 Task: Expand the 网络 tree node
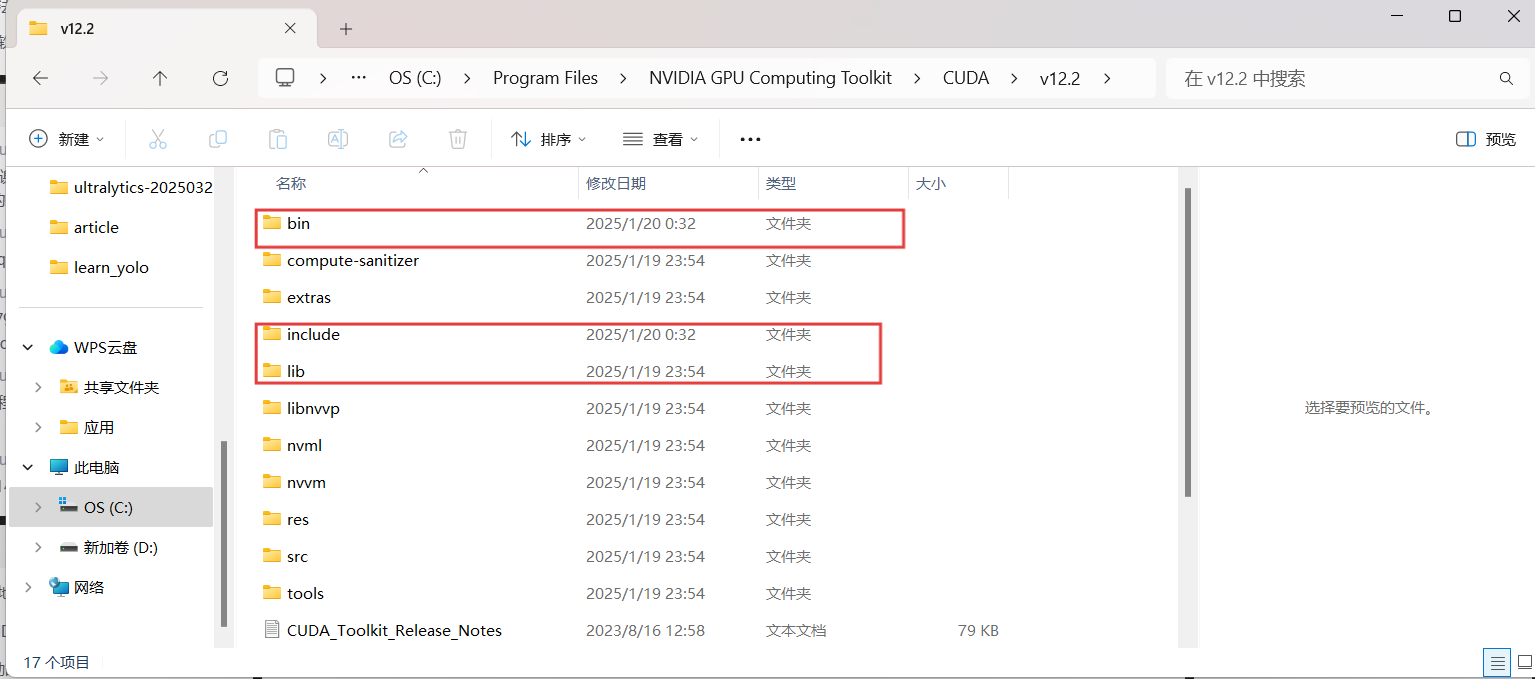tap(28, 587)
